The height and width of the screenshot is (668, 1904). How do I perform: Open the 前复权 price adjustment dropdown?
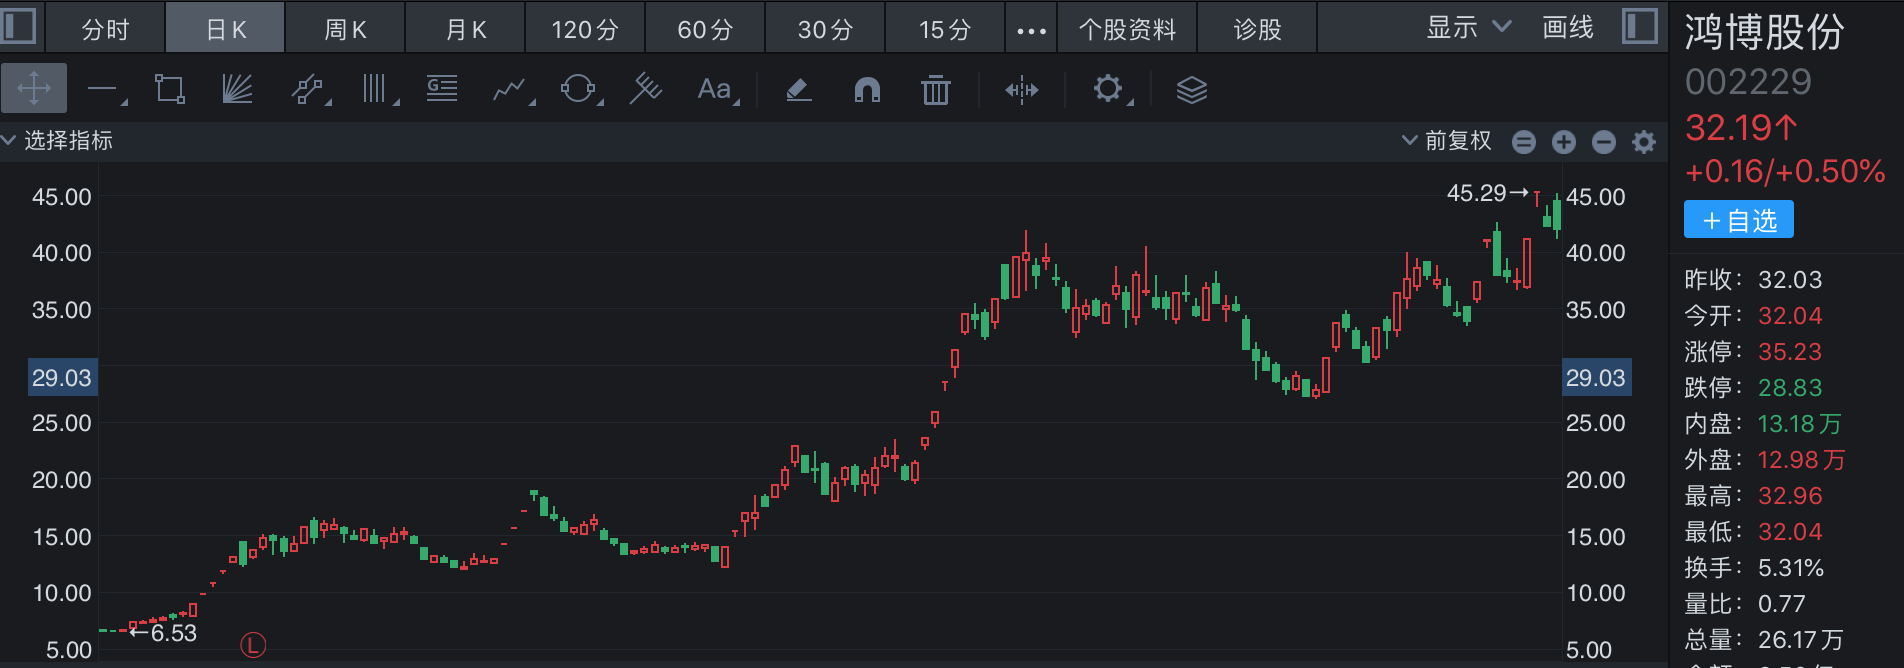[1447, 141]
